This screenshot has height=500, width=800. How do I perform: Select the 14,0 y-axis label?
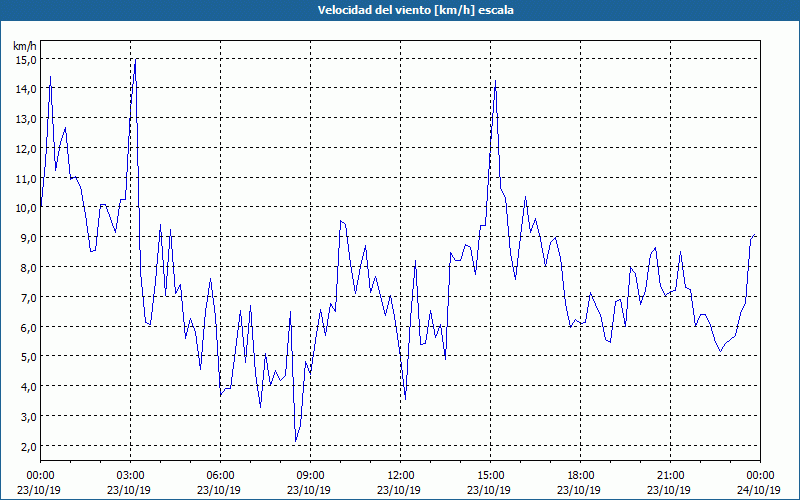coord(25,89)
